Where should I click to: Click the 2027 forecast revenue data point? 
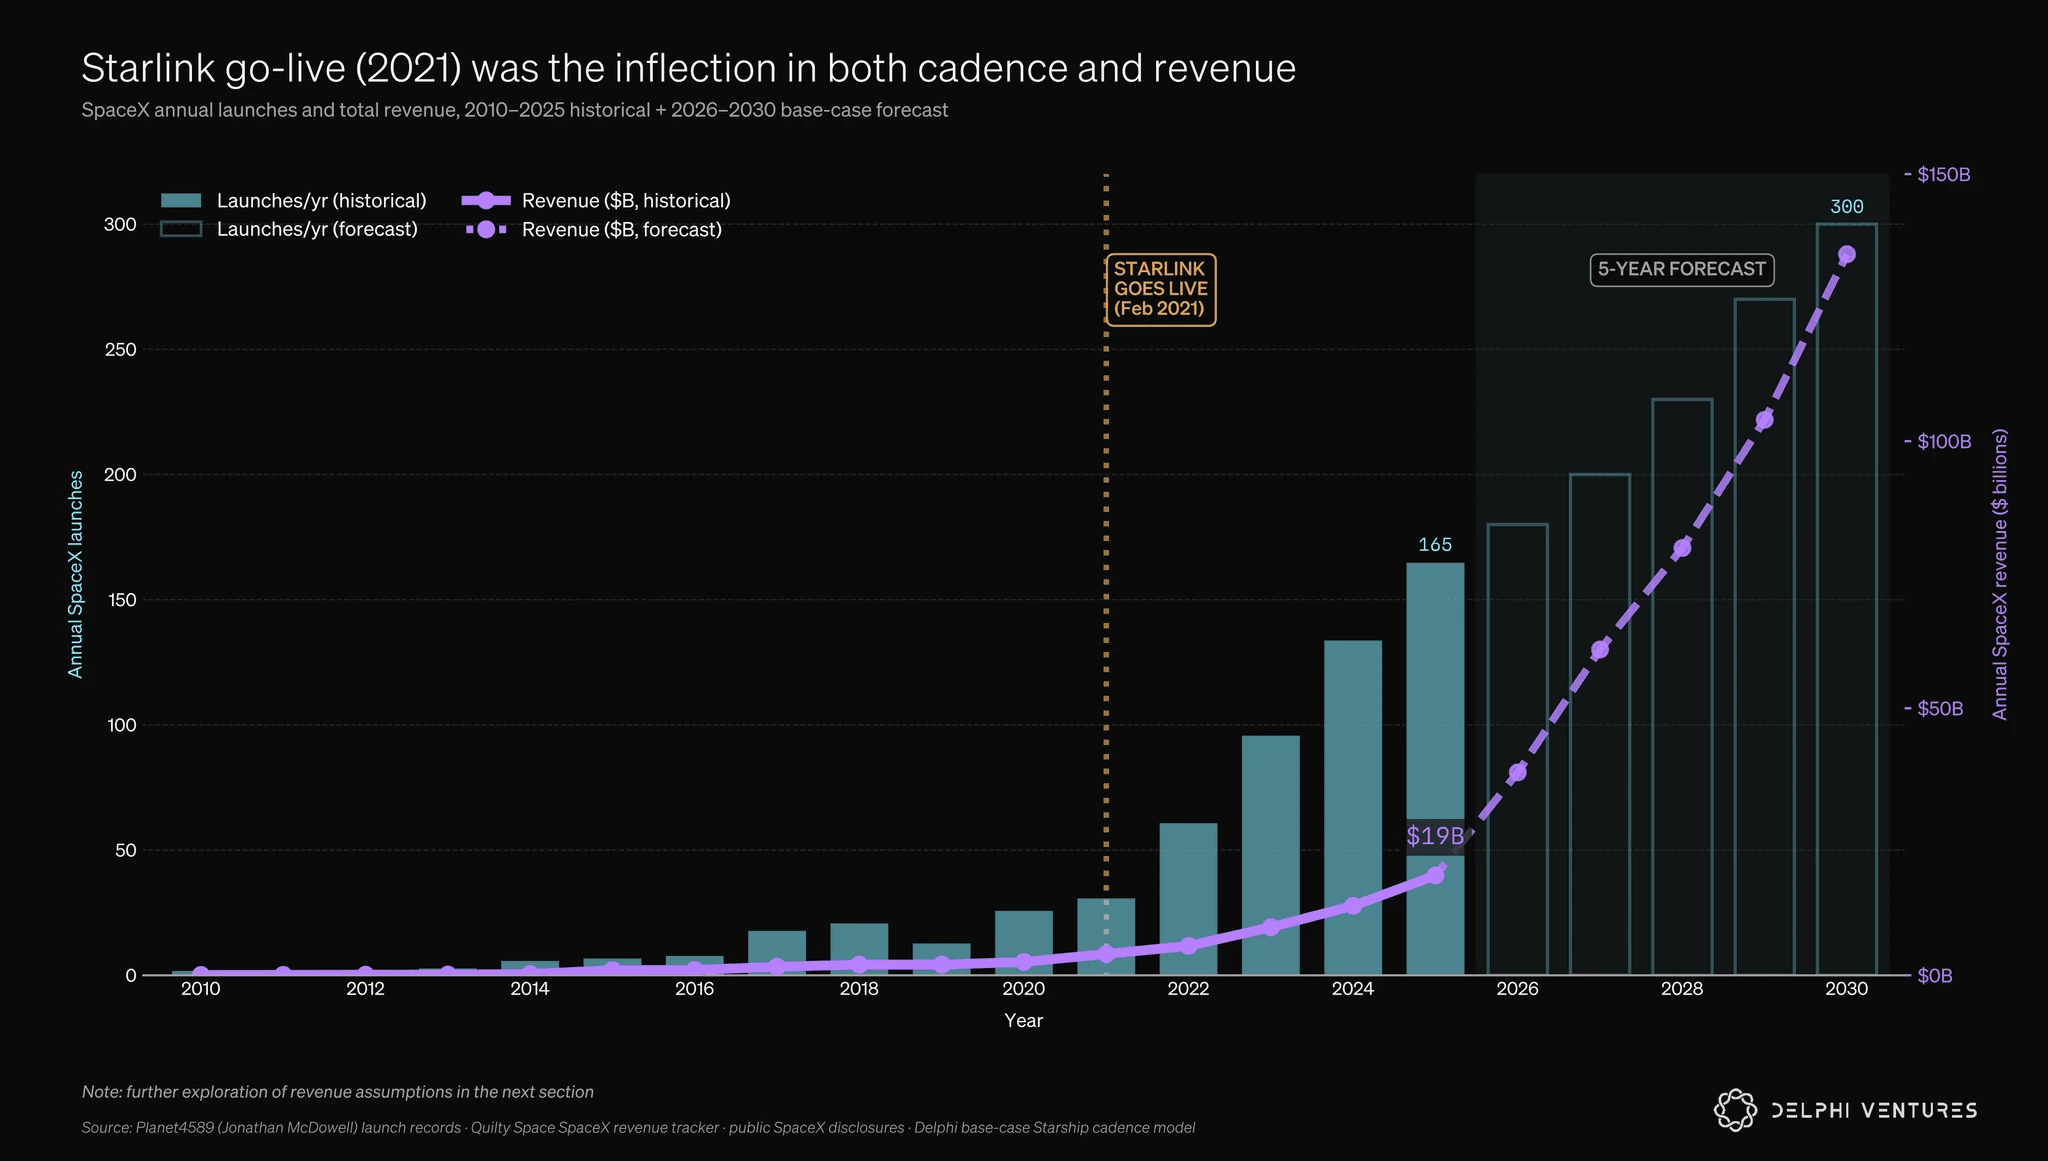(1600, 650)
